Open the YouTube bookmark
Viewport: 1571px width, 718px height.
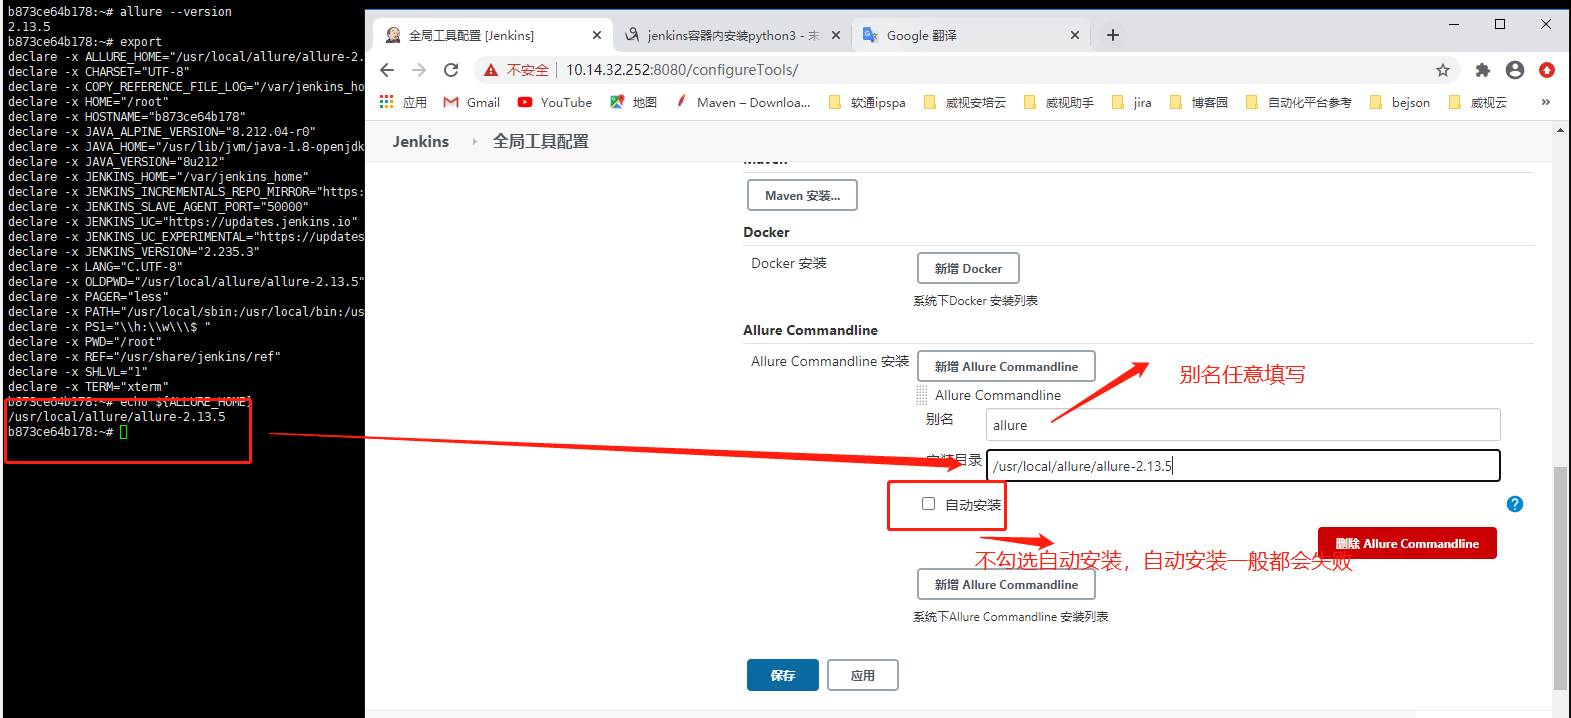(x=554, y=102)
